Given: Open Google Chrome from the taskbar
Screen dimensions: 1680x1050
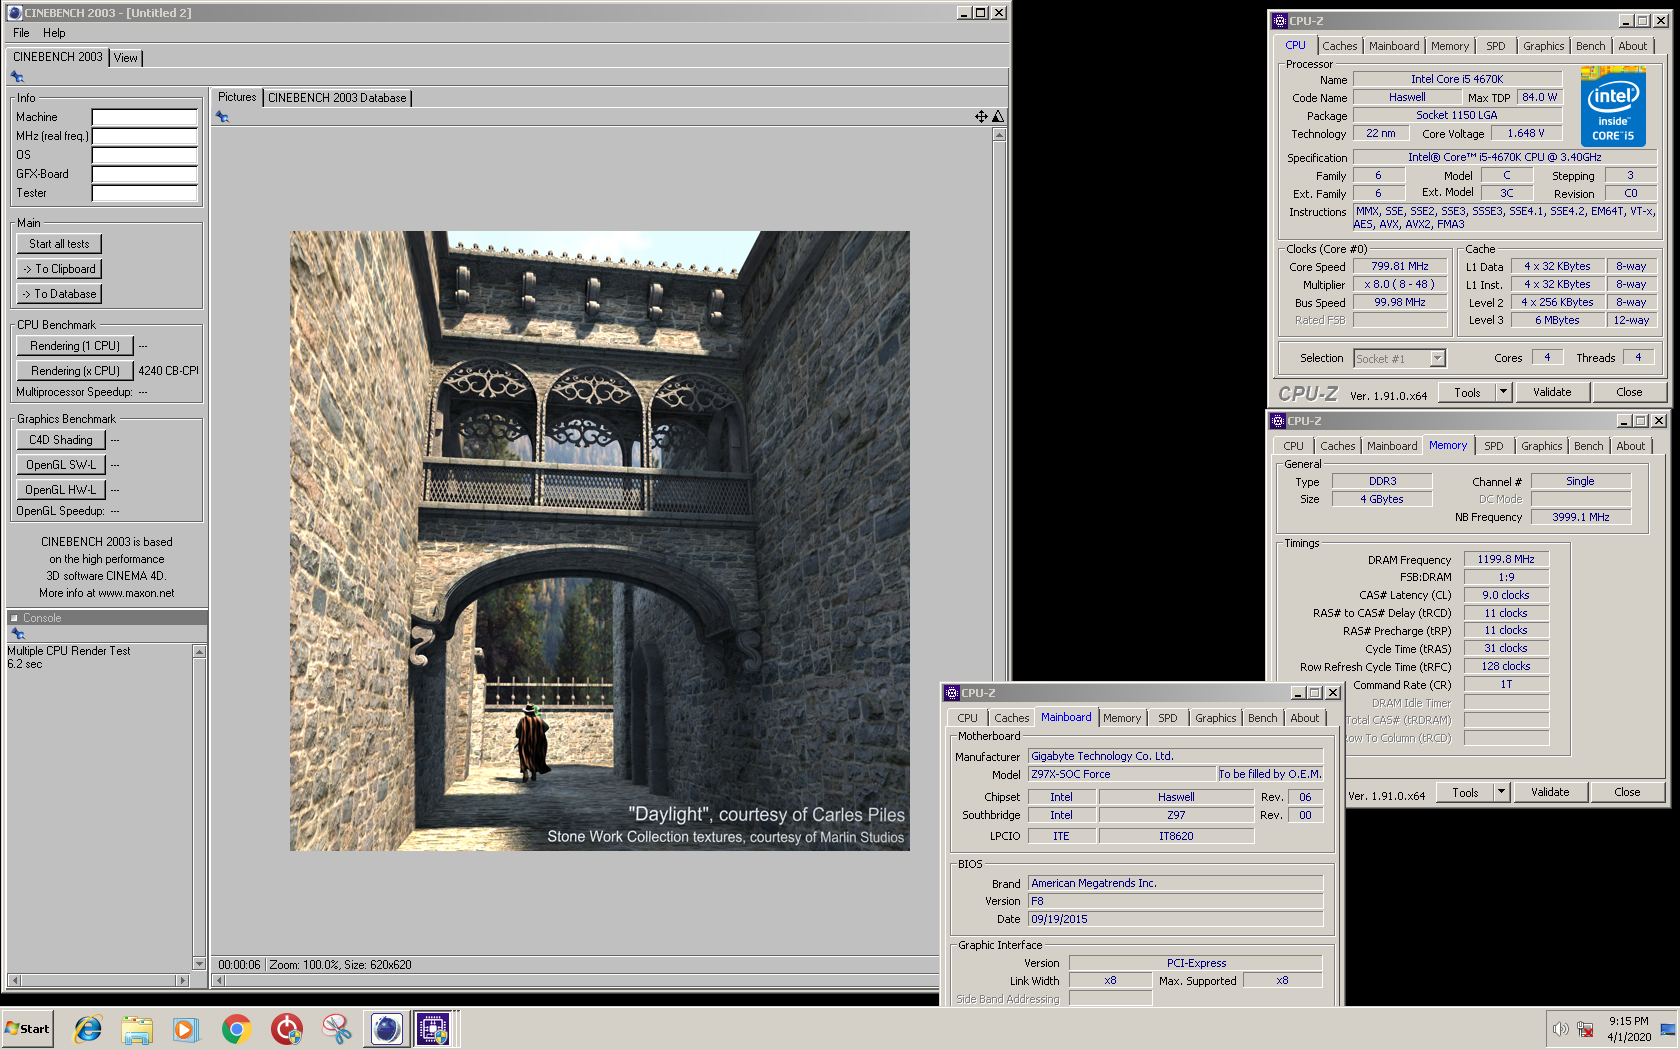Looking at the screenshot, I should pyautogui.click(x=236, y=1028).
